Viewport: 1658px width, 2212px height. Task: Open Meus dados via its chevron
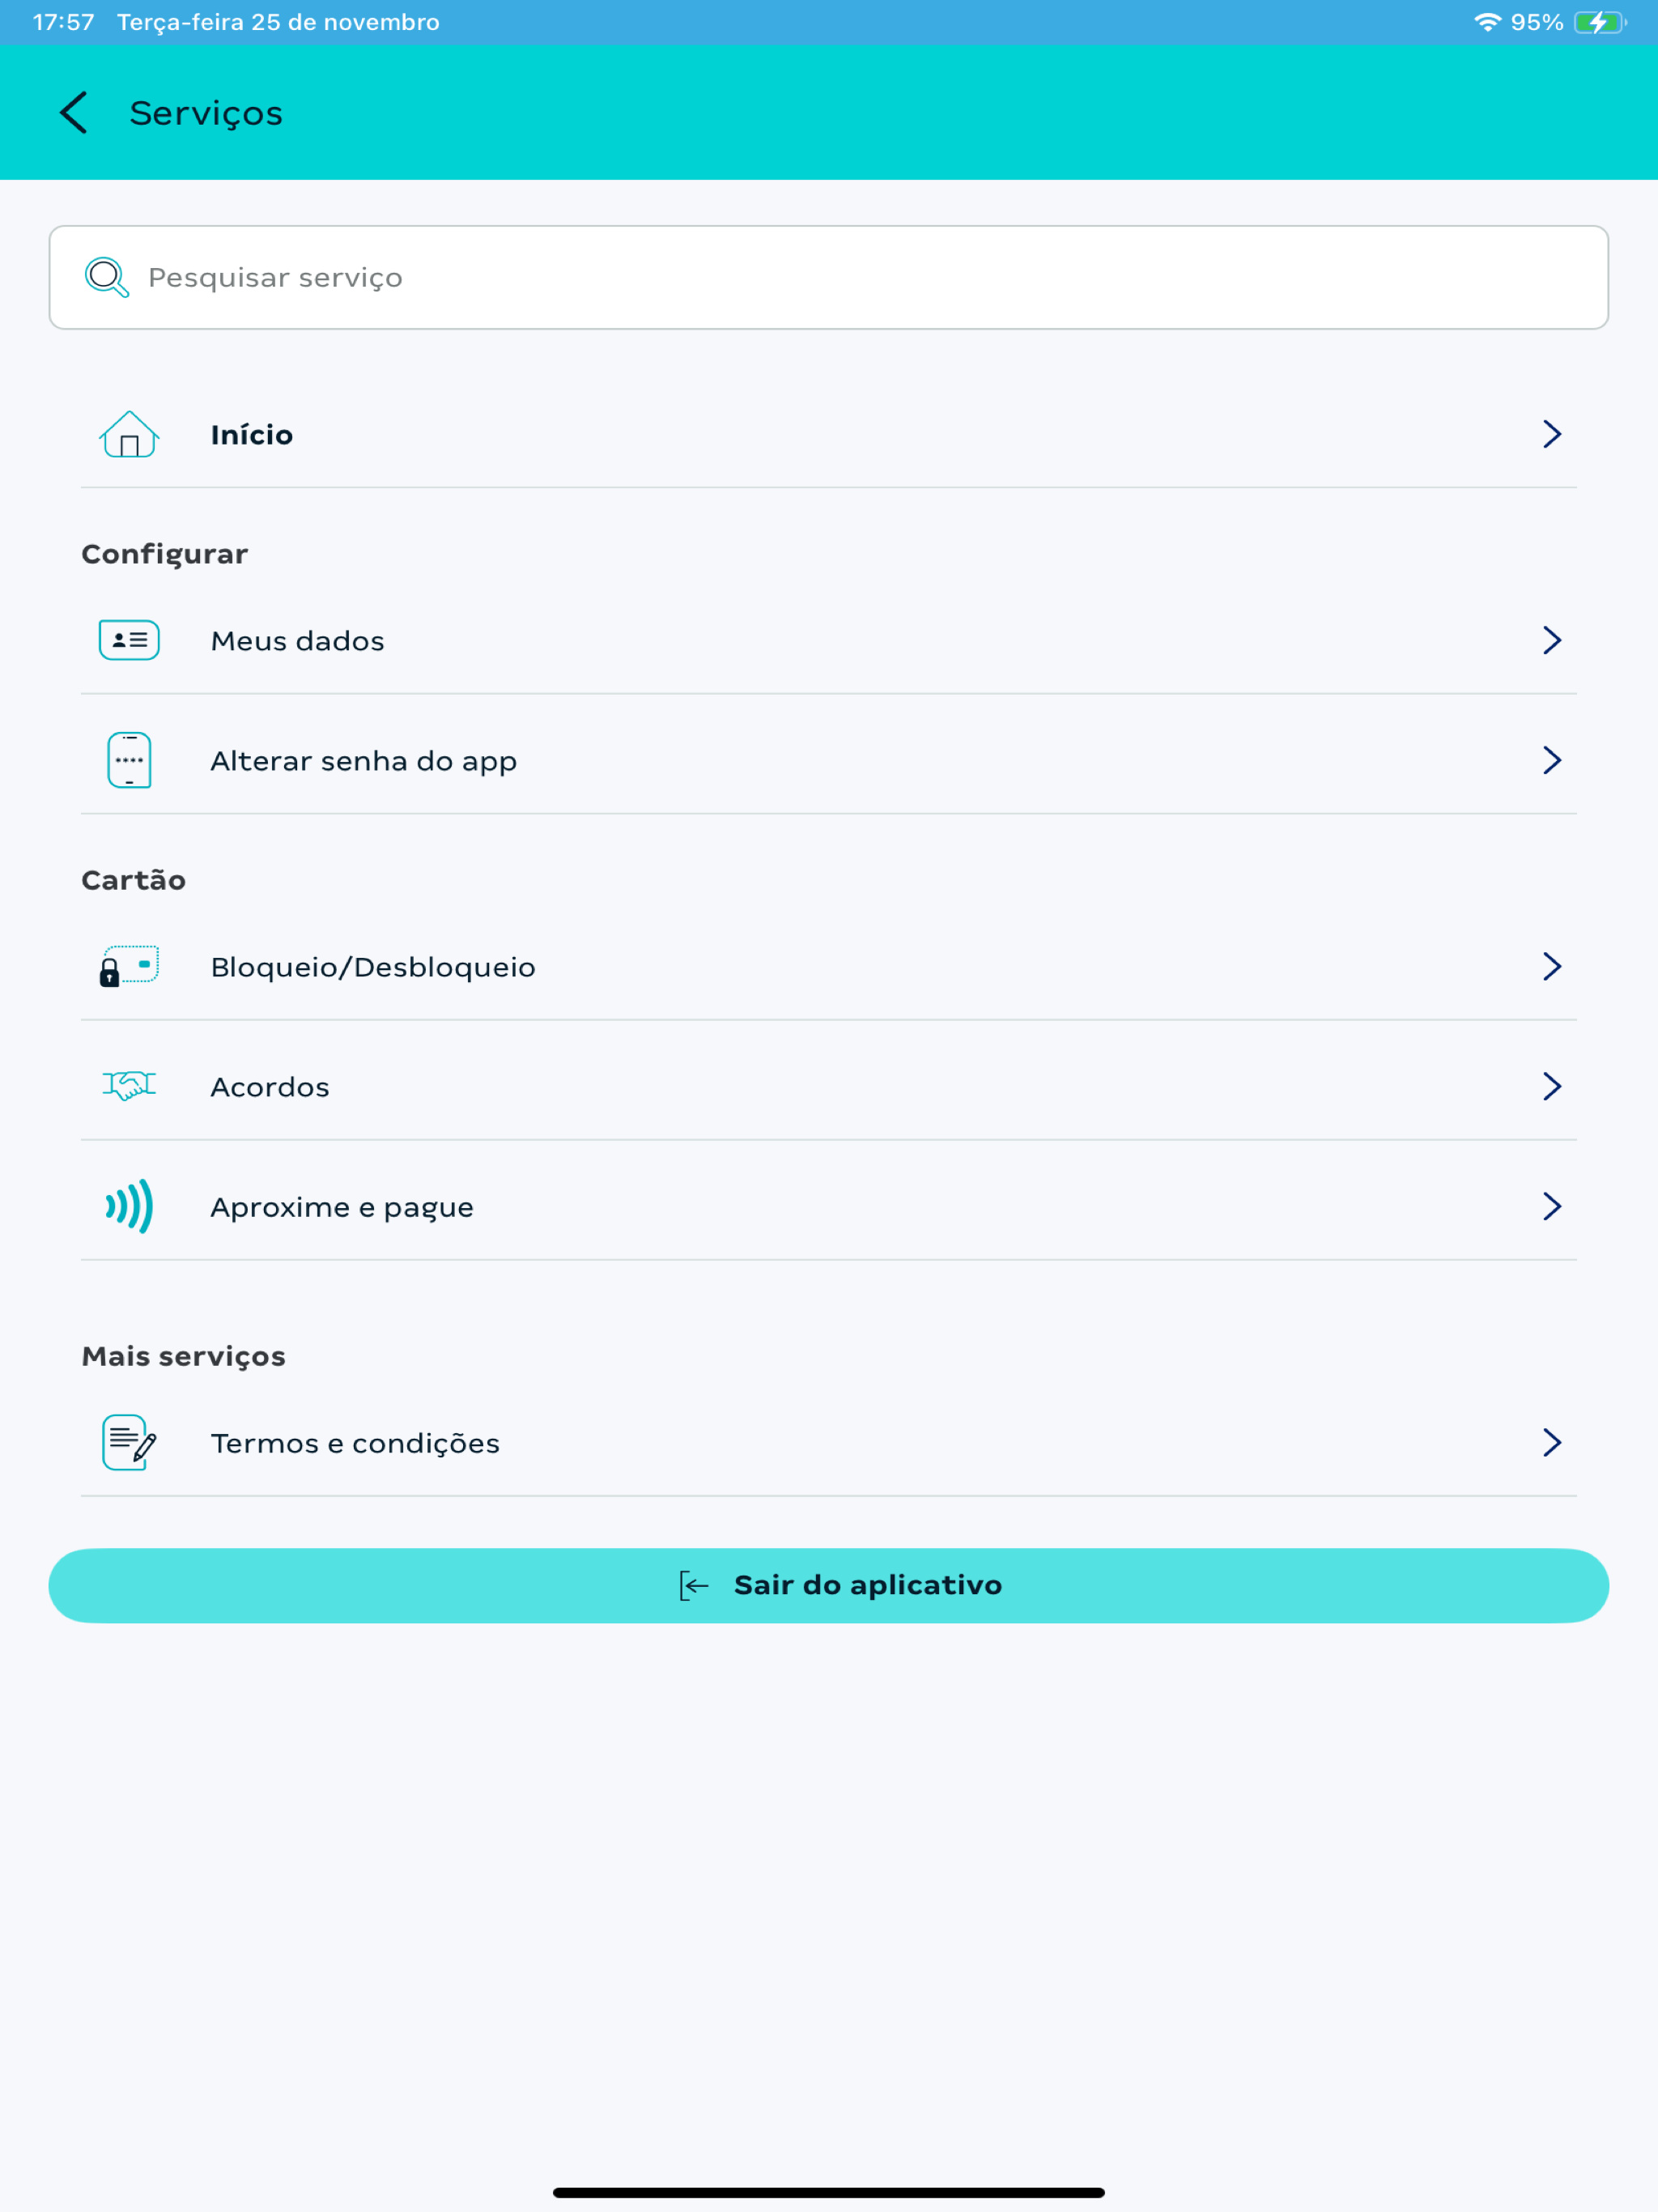point(1552,640)
